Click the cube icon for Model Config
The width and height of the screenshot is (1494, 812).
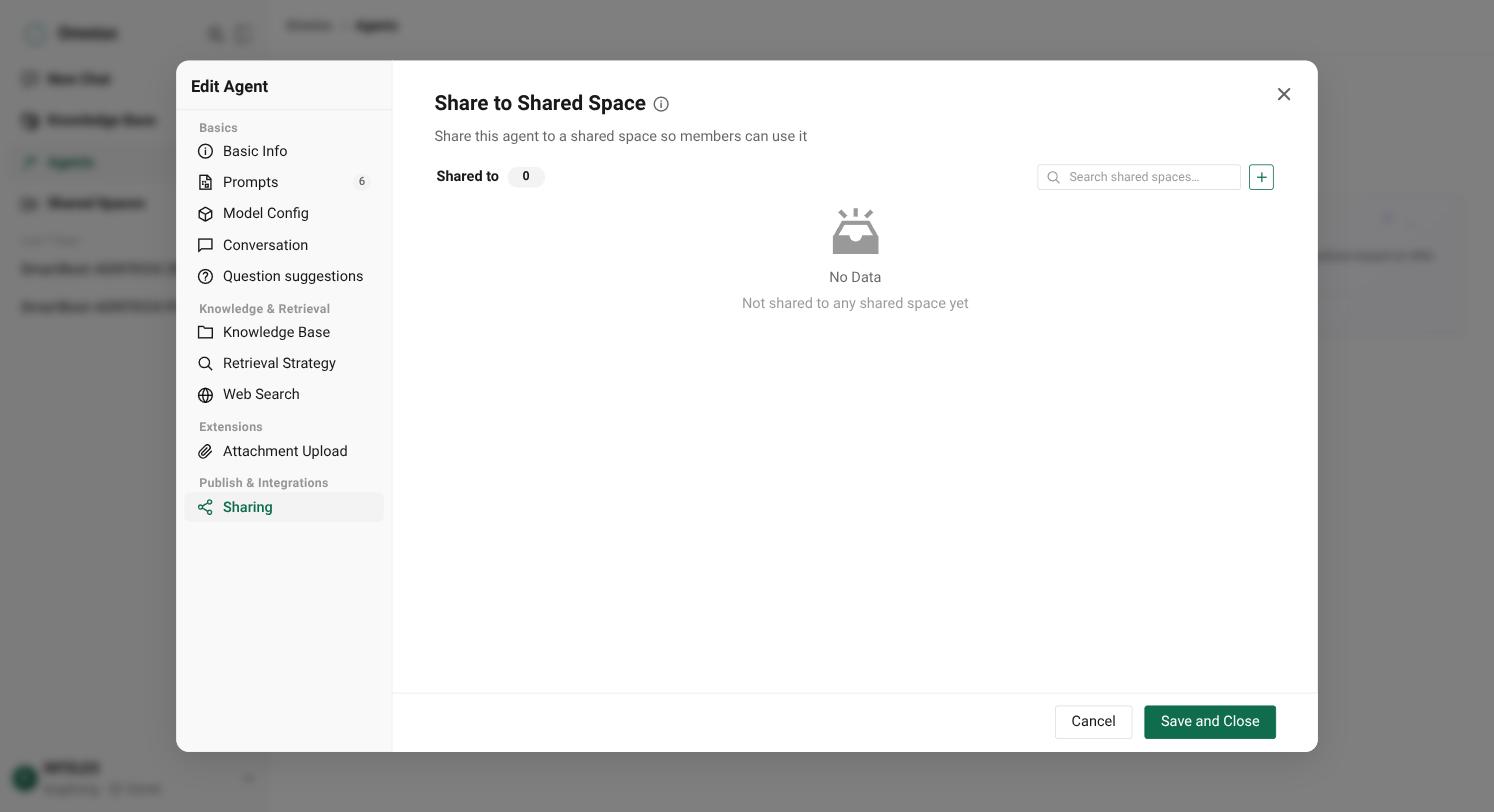[x=206, y=214]
